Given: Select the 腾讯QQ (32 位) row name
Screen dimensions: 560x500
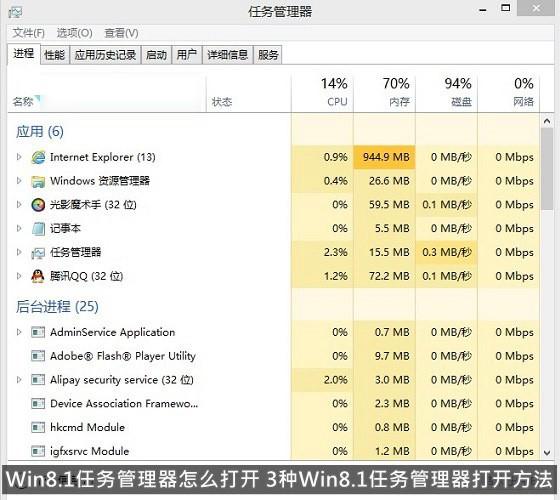Looking at the screenshot, I should click(87, 276).
